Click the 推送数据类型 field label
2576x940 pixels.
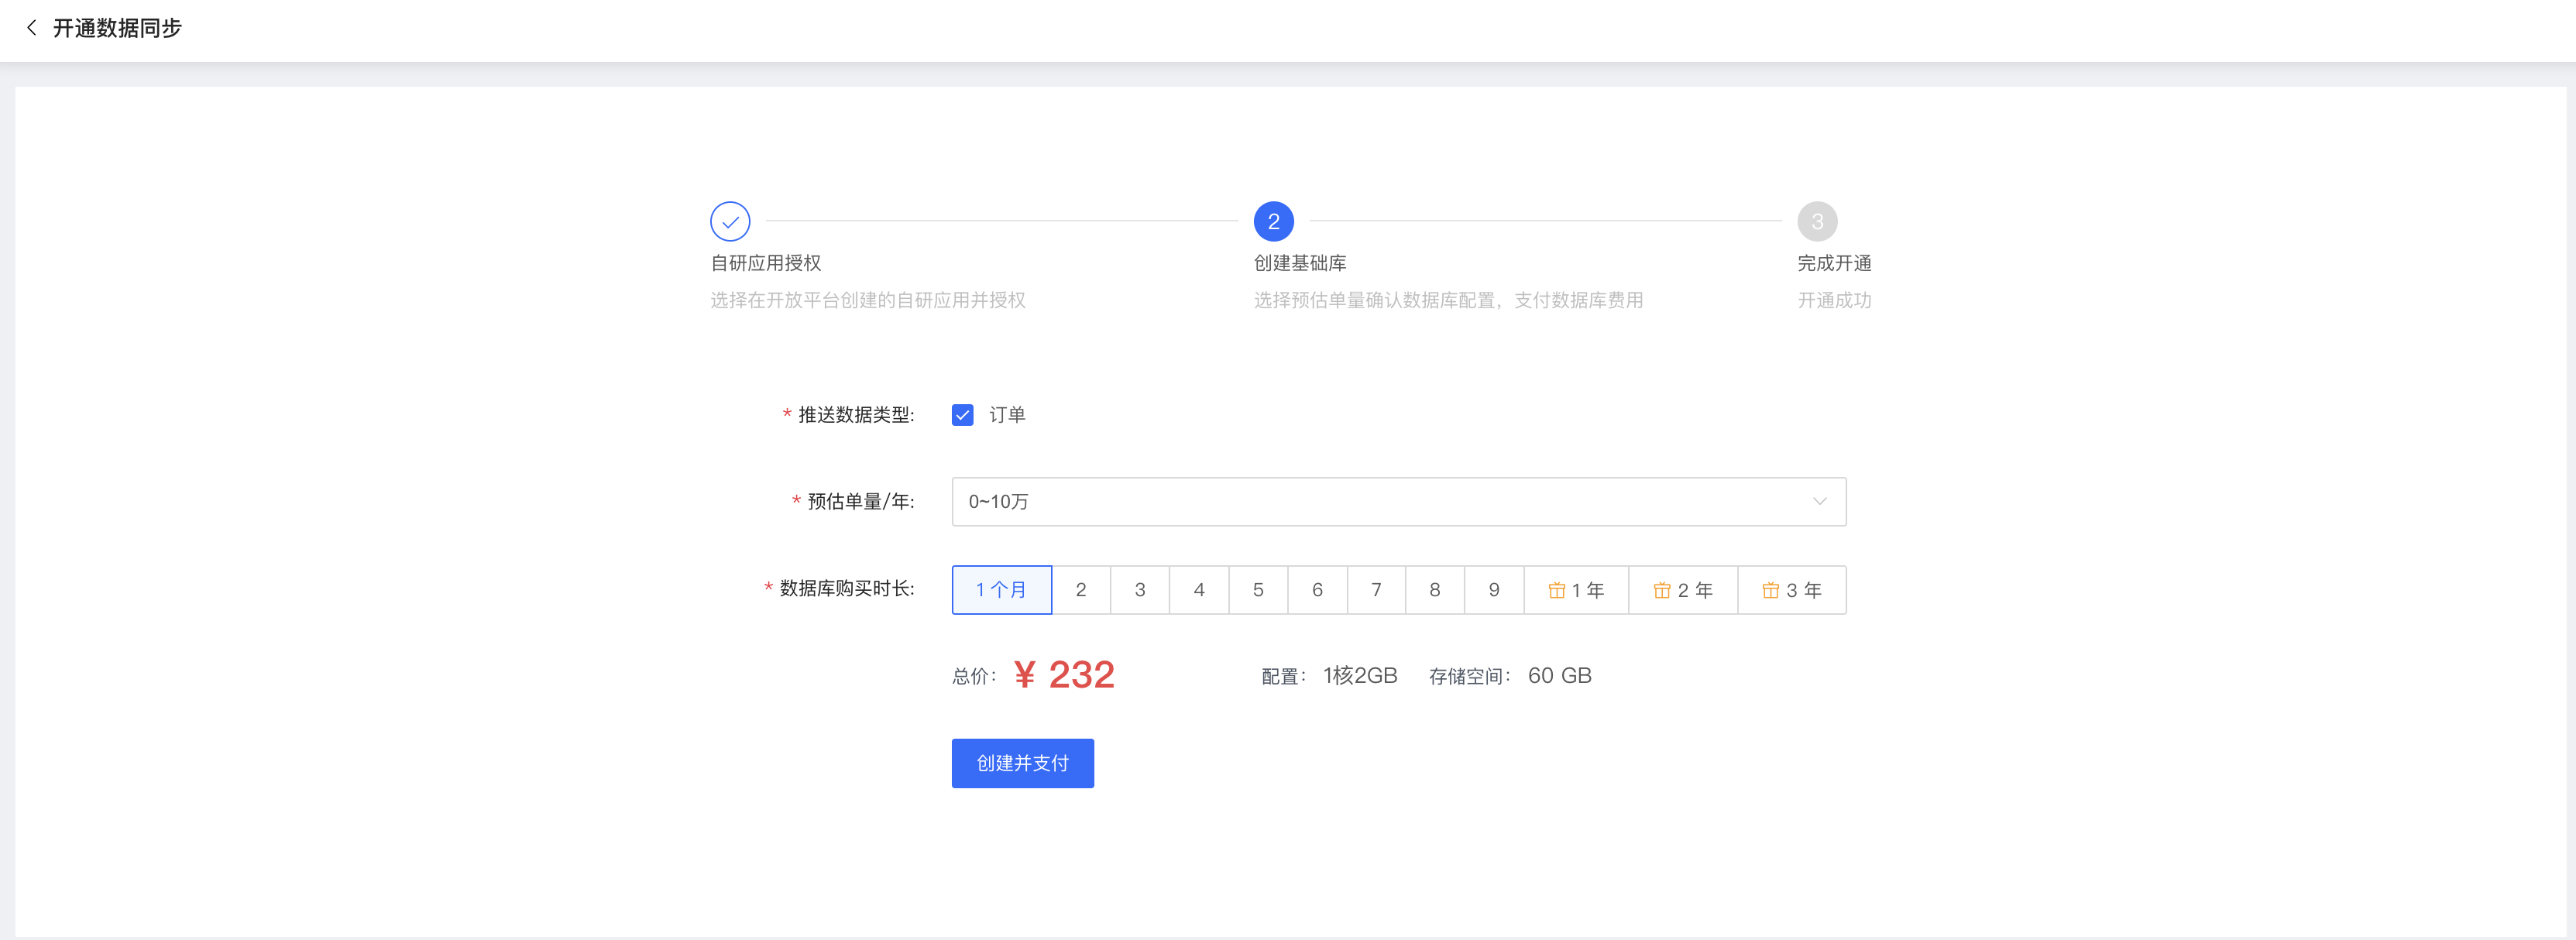(x=856, y=415)
